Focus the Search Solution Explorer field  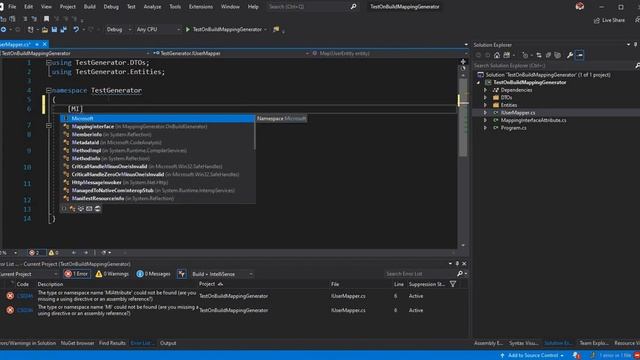coord(553,65)
